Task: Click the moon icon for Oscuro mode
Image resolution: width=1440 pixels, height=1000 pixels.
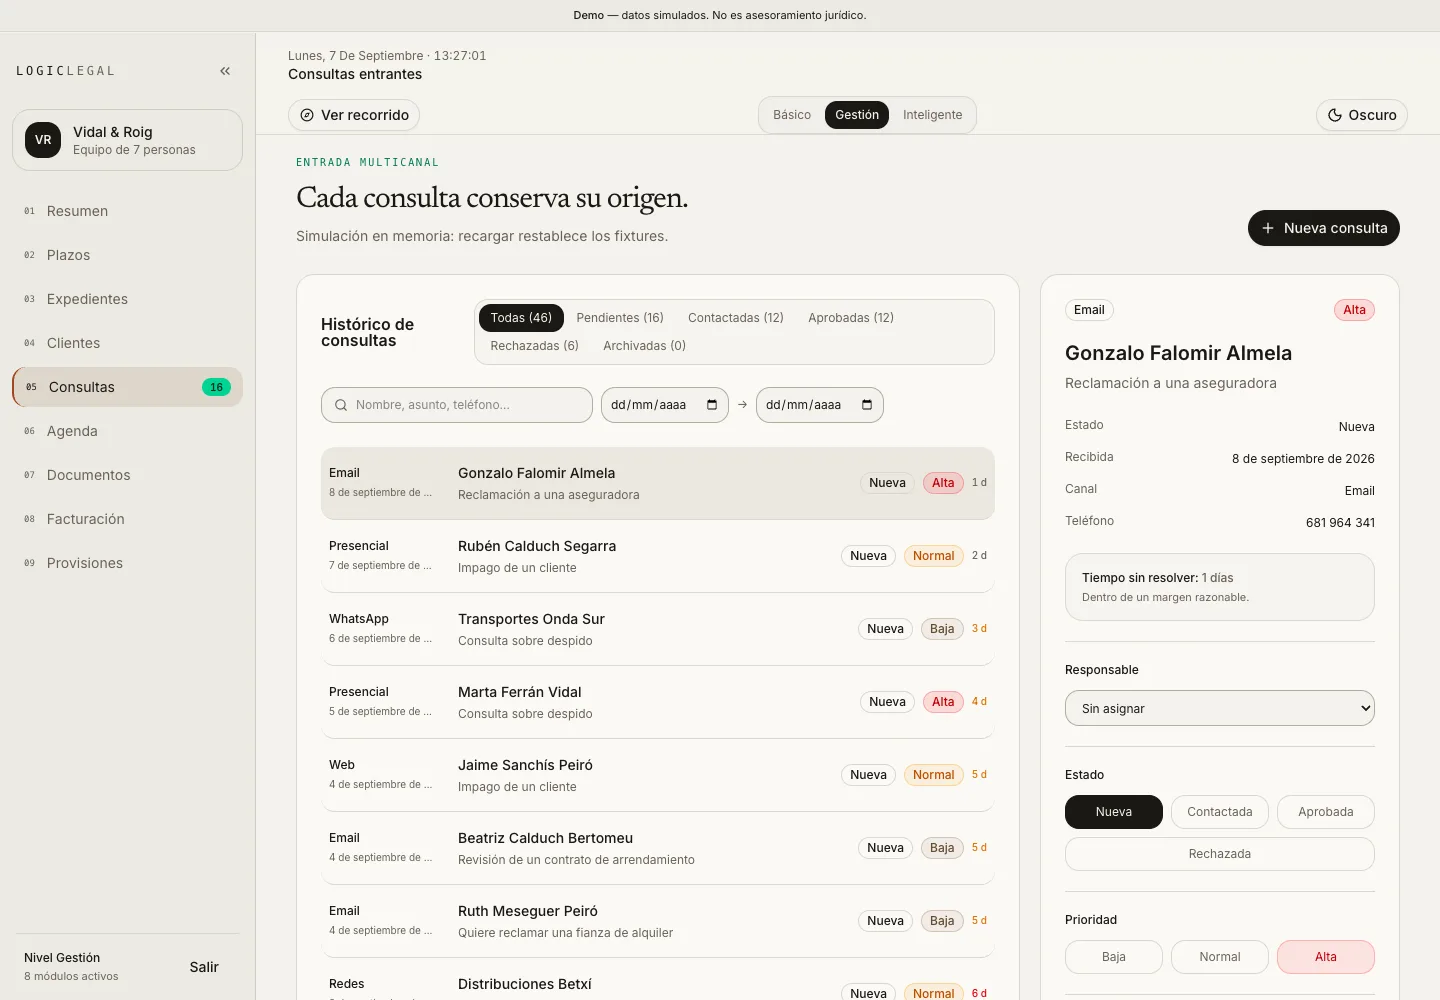Action: tap(1334, 115)
